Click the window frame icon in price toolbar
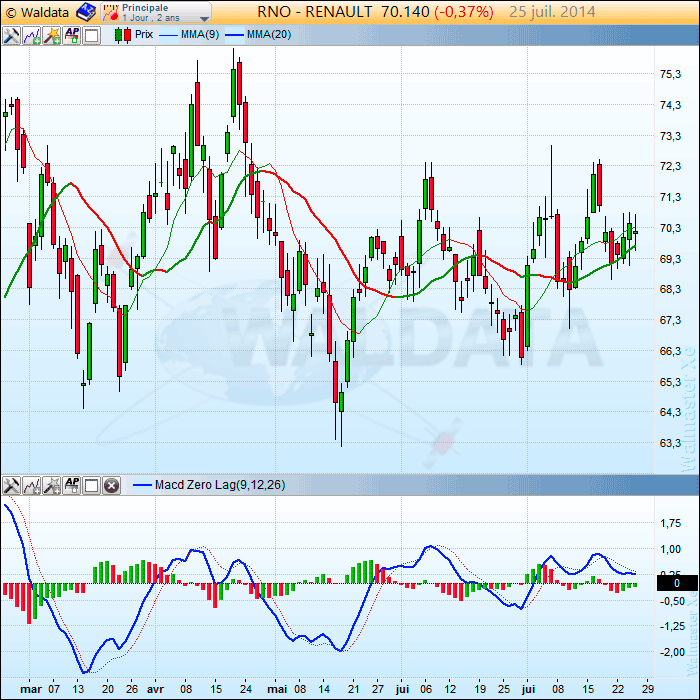The height and width of the screenshot is (700, 700). 92,35
